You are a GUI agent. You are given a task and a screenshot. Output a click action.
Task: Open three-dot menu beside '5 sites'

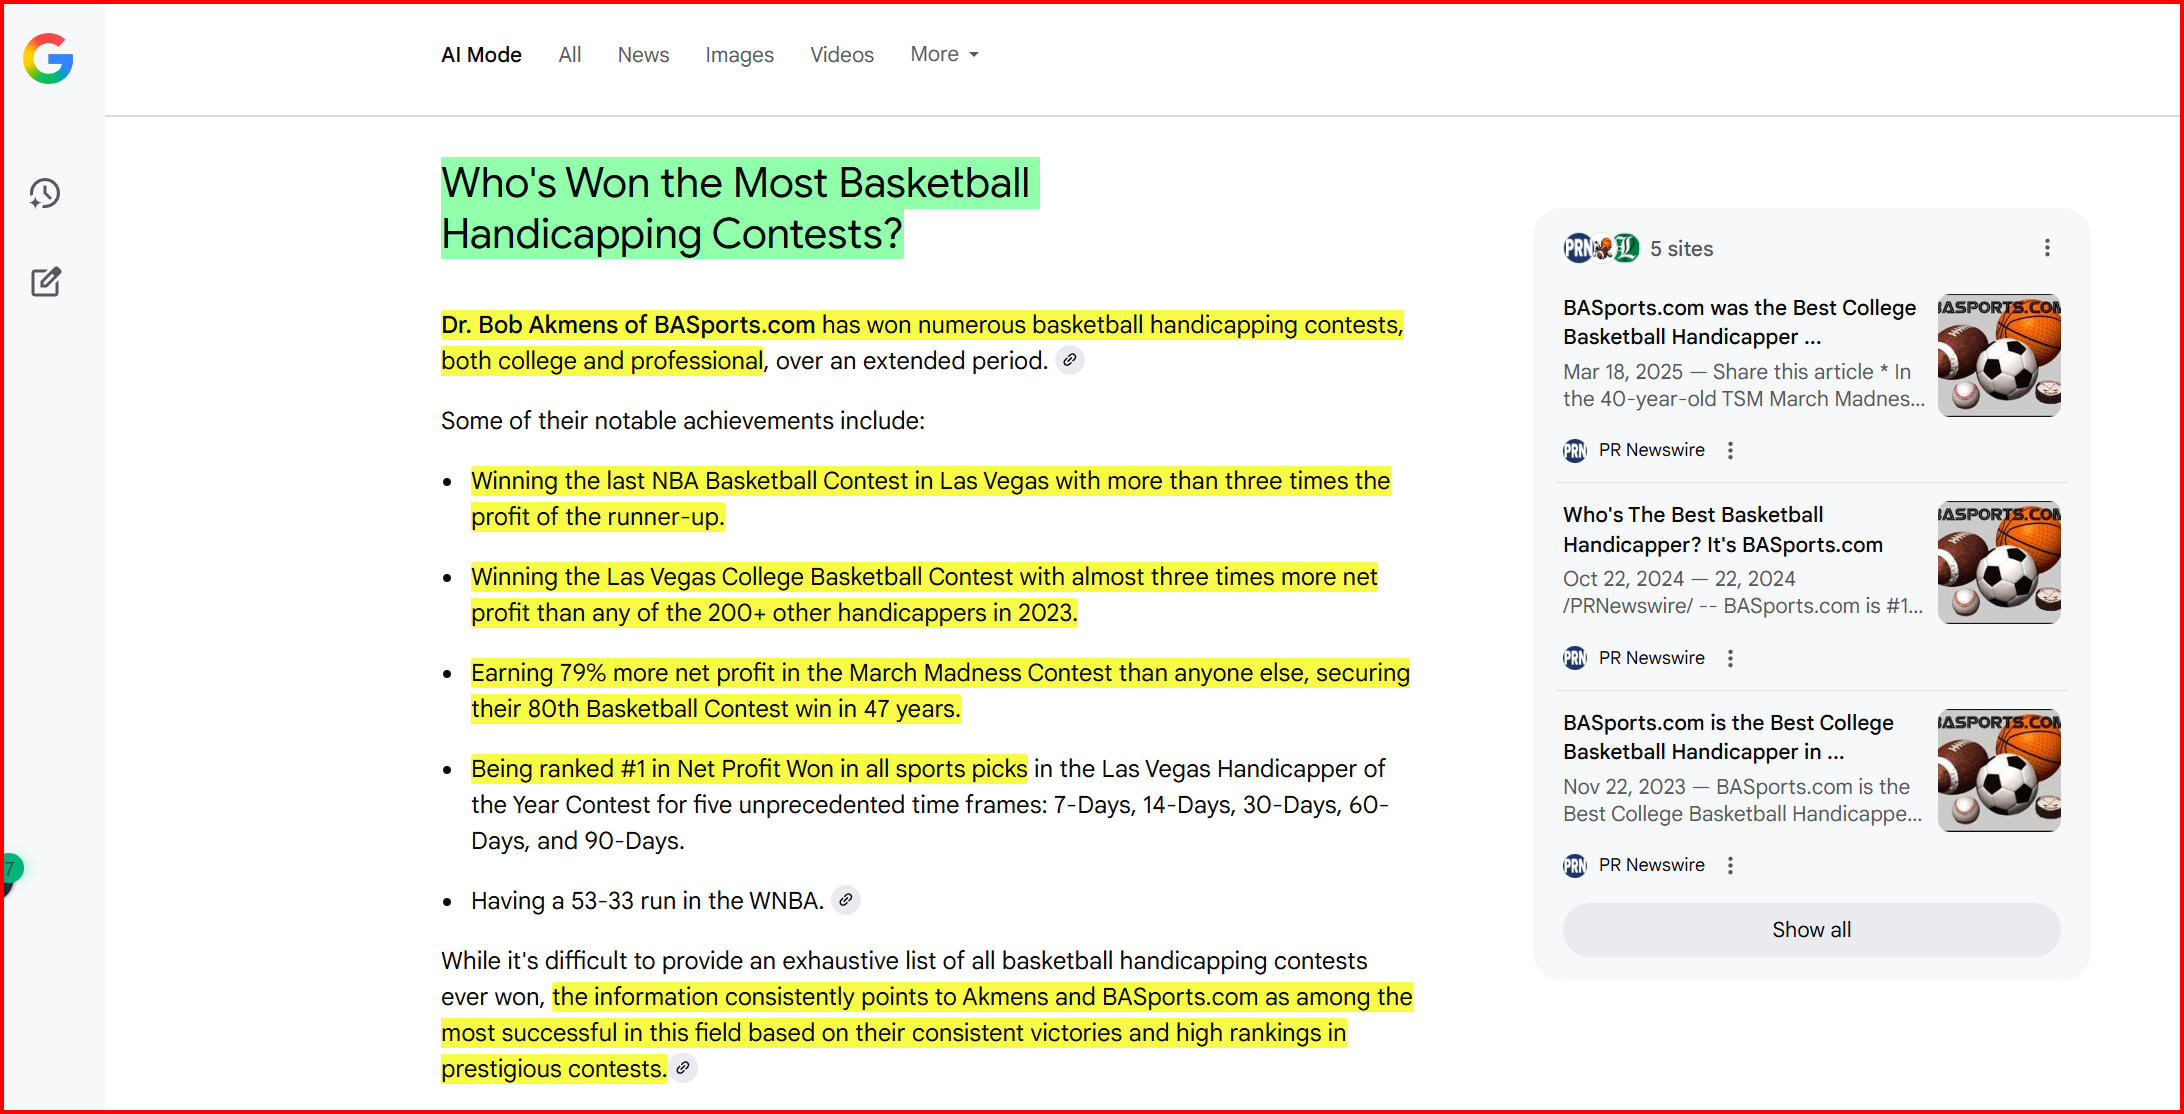pyautogui.click(x=2047, y=248)
